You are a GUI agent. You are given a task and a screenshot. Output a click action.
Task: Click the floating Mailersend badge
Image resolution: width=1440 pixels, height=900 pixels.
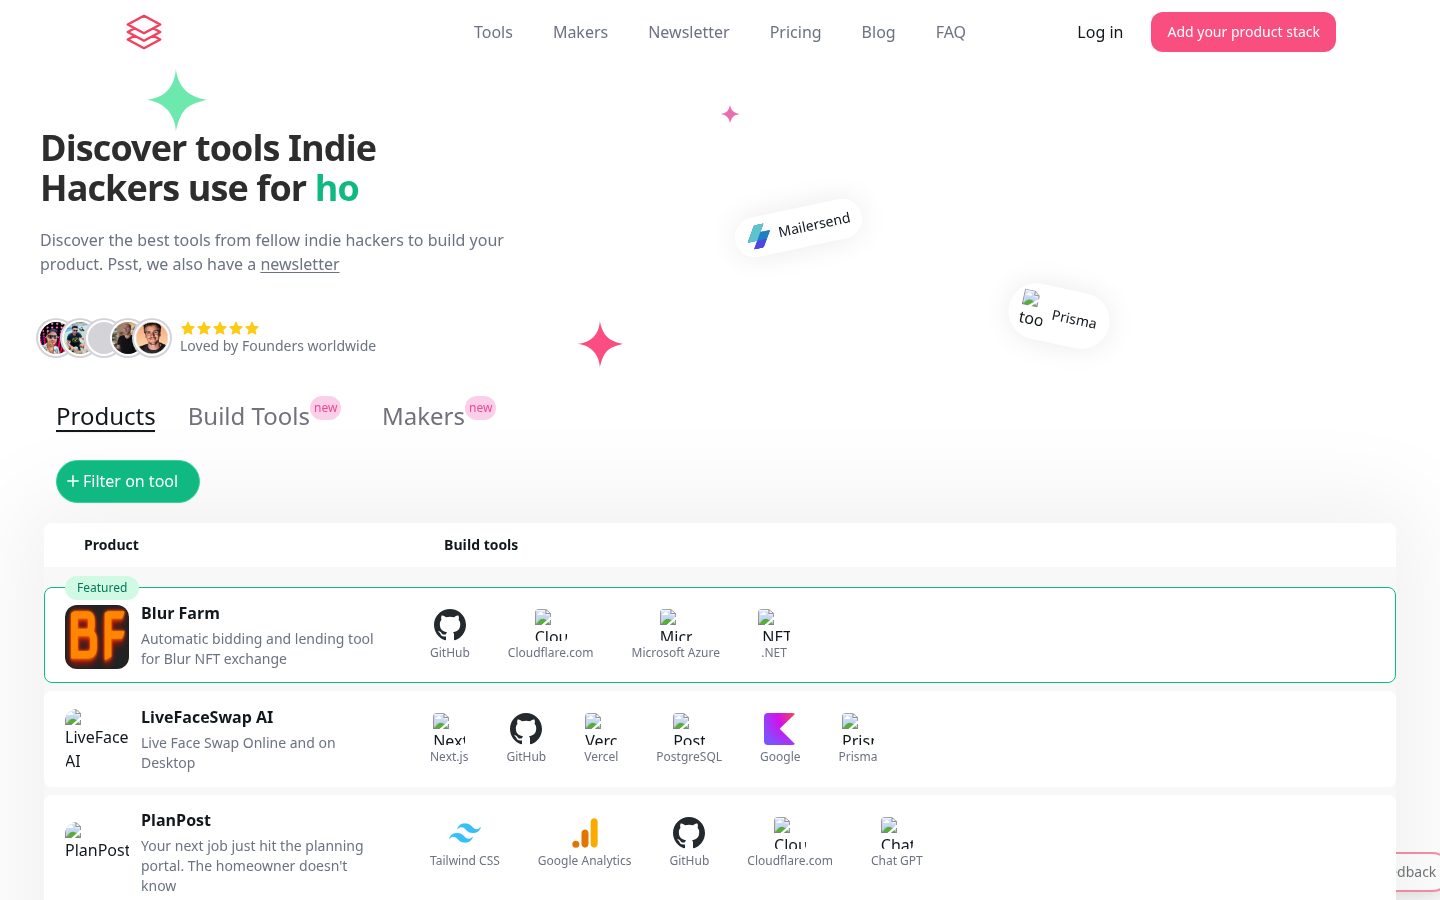pos(799,227)
